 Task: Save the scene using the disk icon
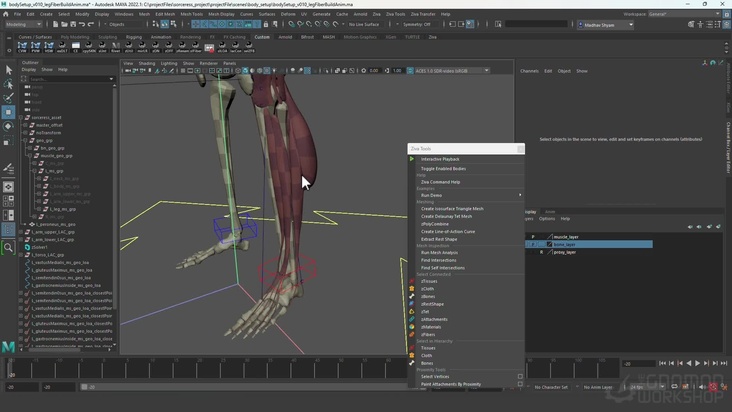73,24
